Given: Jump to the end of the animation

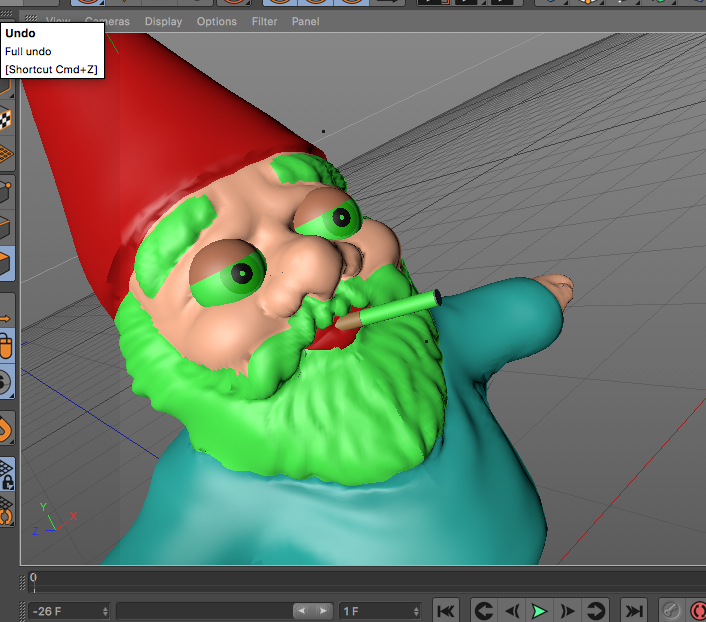Looking at the screenshot, I should point(634,610).
